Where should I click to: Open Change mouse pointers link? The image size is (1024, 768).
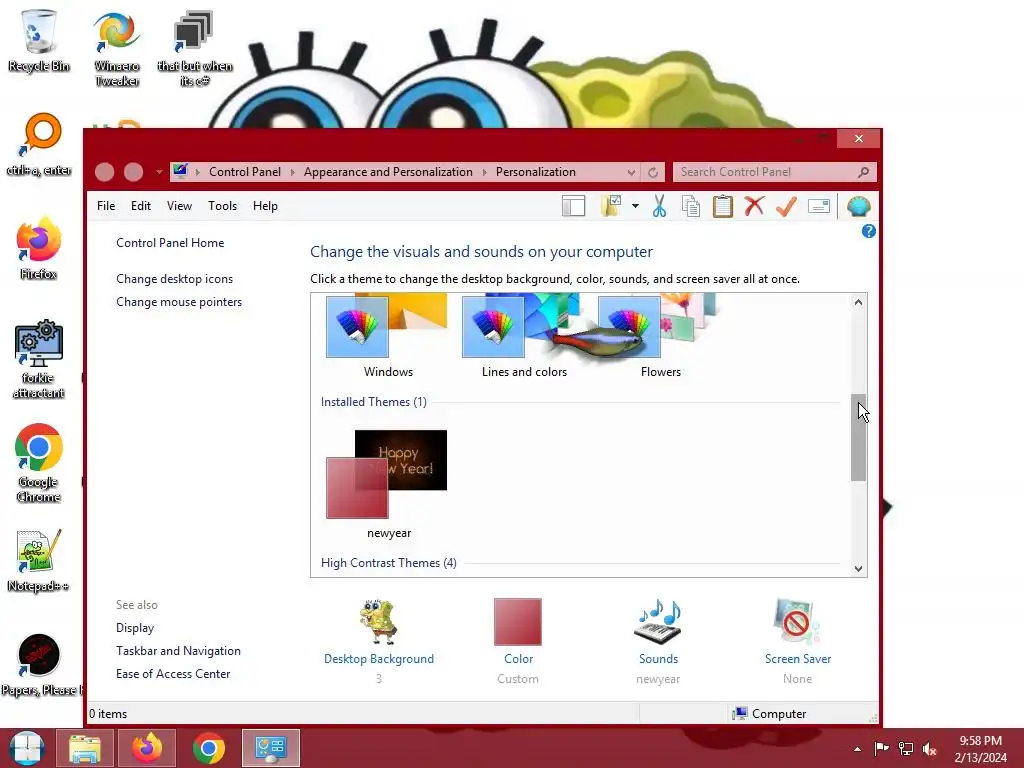click(x=179, y=302)
